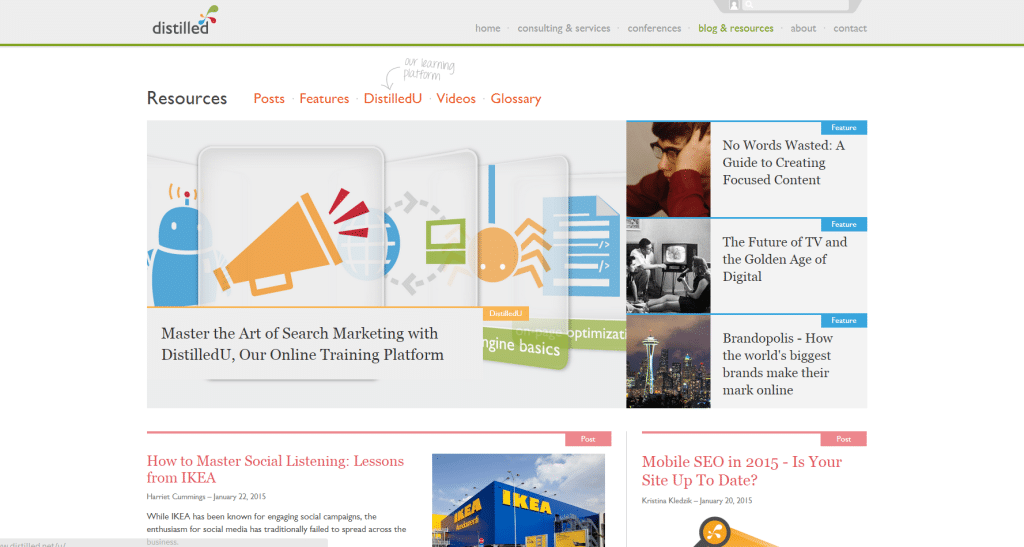Image resolution: width=1024 pixels, height=547 pixels.
Task: Click the Post tag above Mobile SEO article
Action: click(844, 439)
